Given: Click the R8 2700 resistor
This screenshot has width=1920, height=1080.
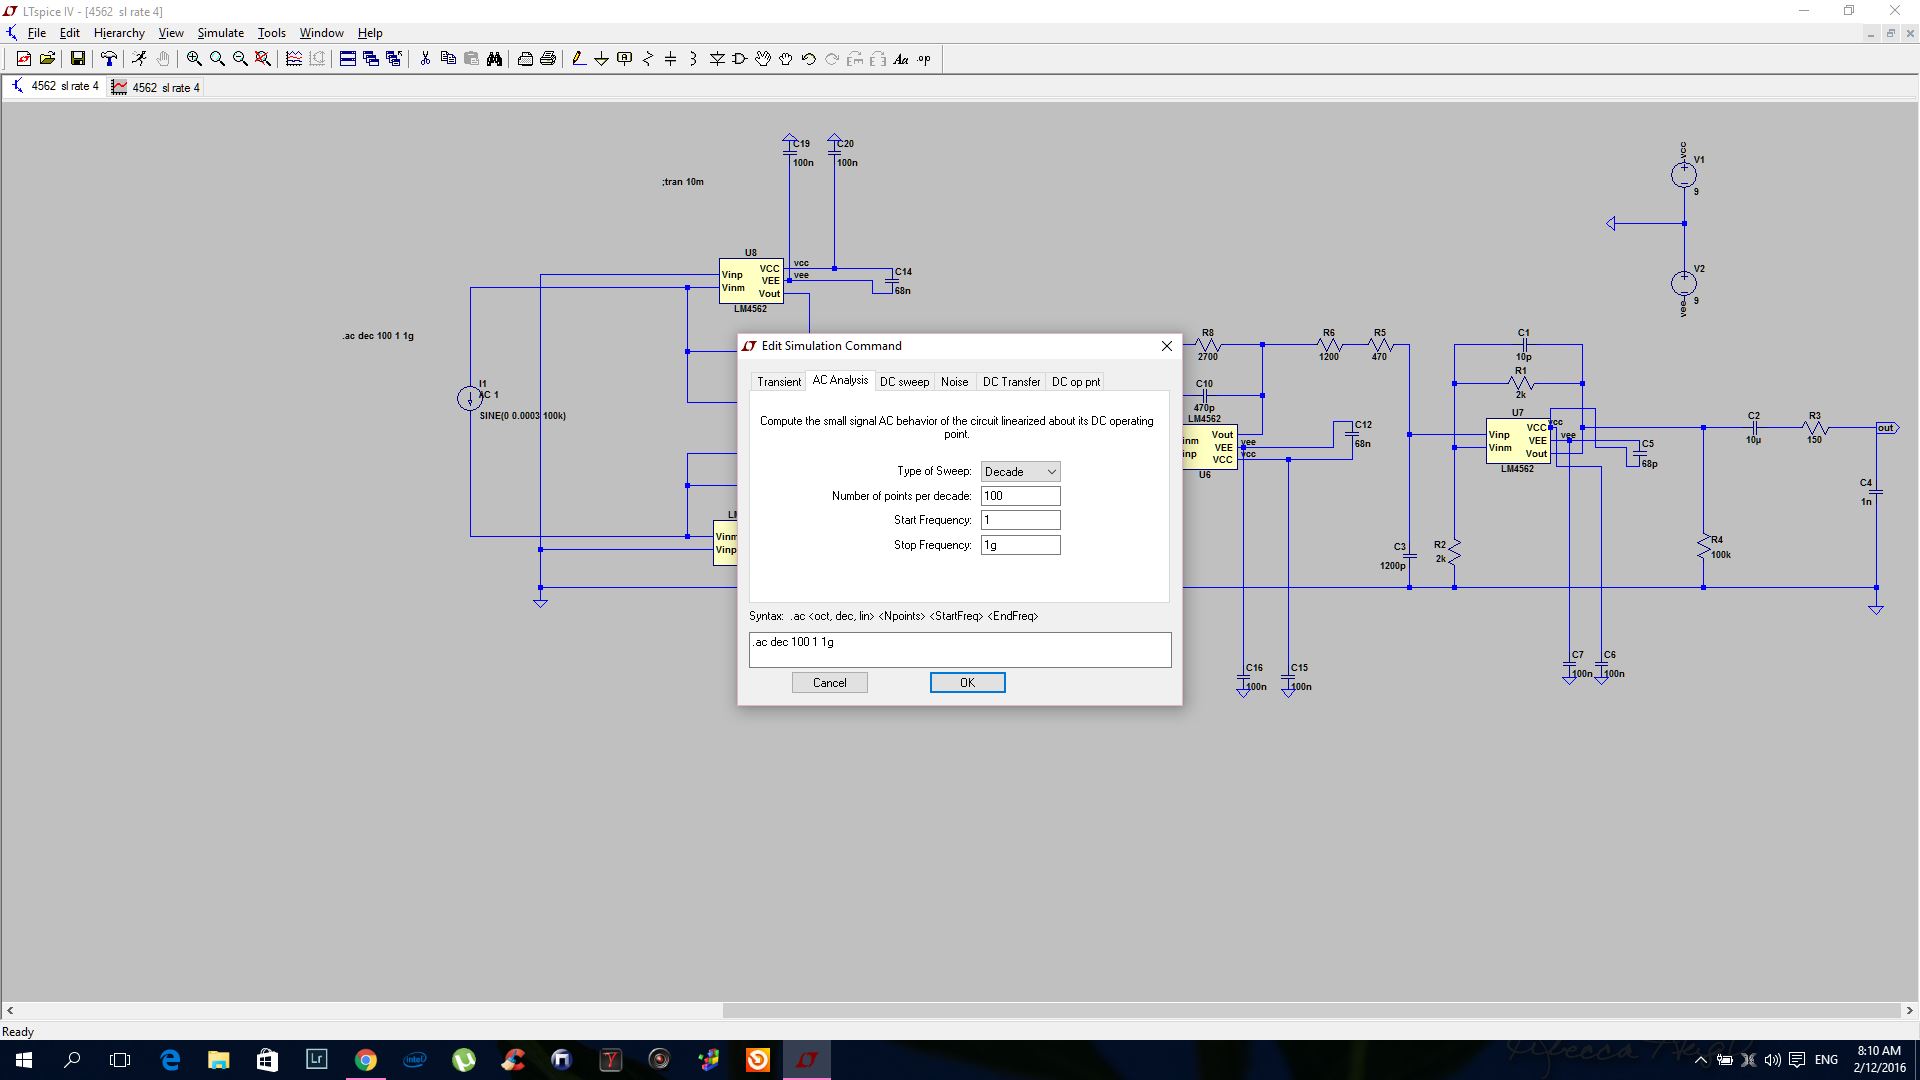Looking at the screenshot, I should (x=1207, y=345).
